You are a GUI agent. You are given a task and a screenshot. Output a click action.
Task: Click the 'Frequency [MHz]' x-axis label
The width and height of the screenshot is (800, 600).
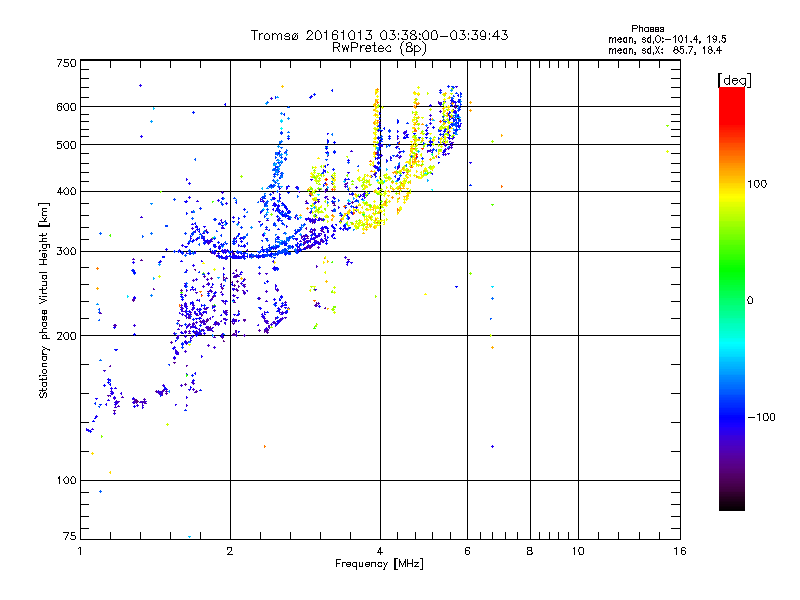click(379, 564)
